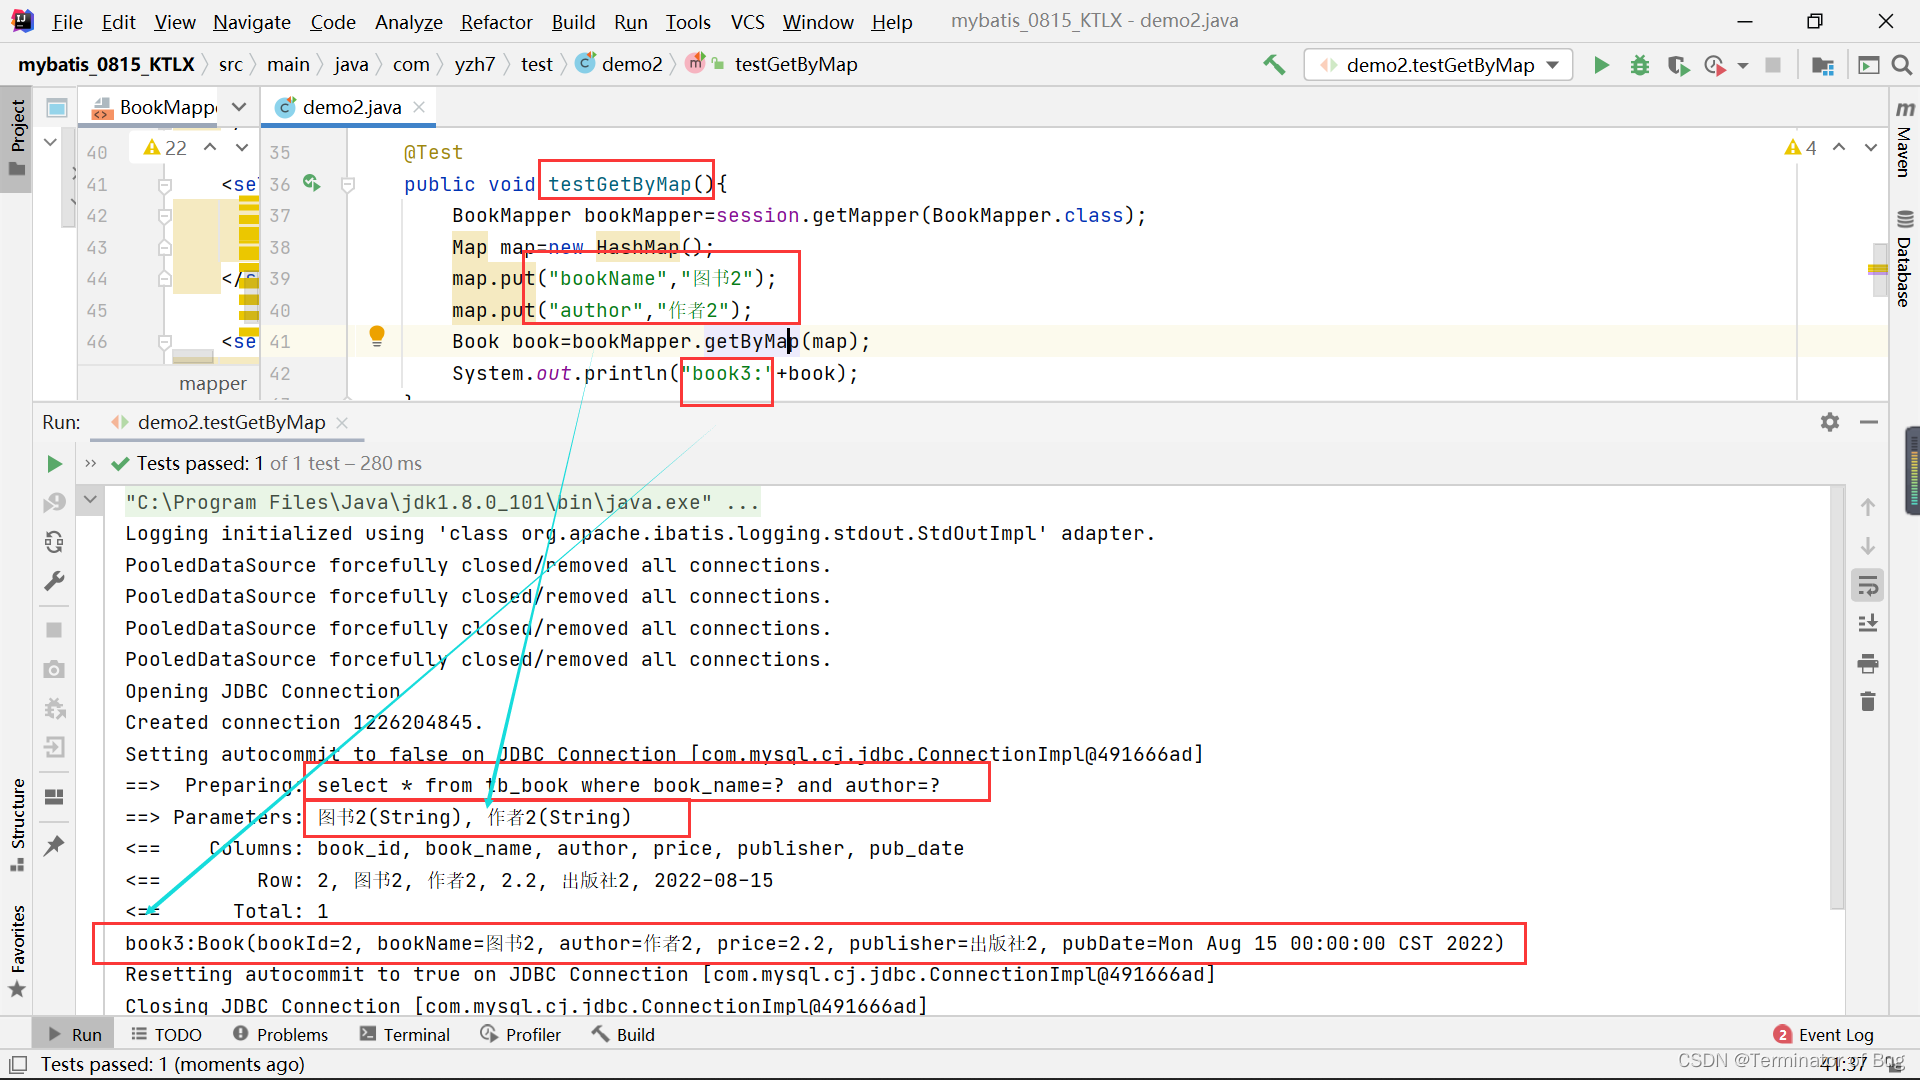This screenshot has height=1080, width=1920.
Task: Open the Maven tool window
Action: click(x=1904, y=140)
